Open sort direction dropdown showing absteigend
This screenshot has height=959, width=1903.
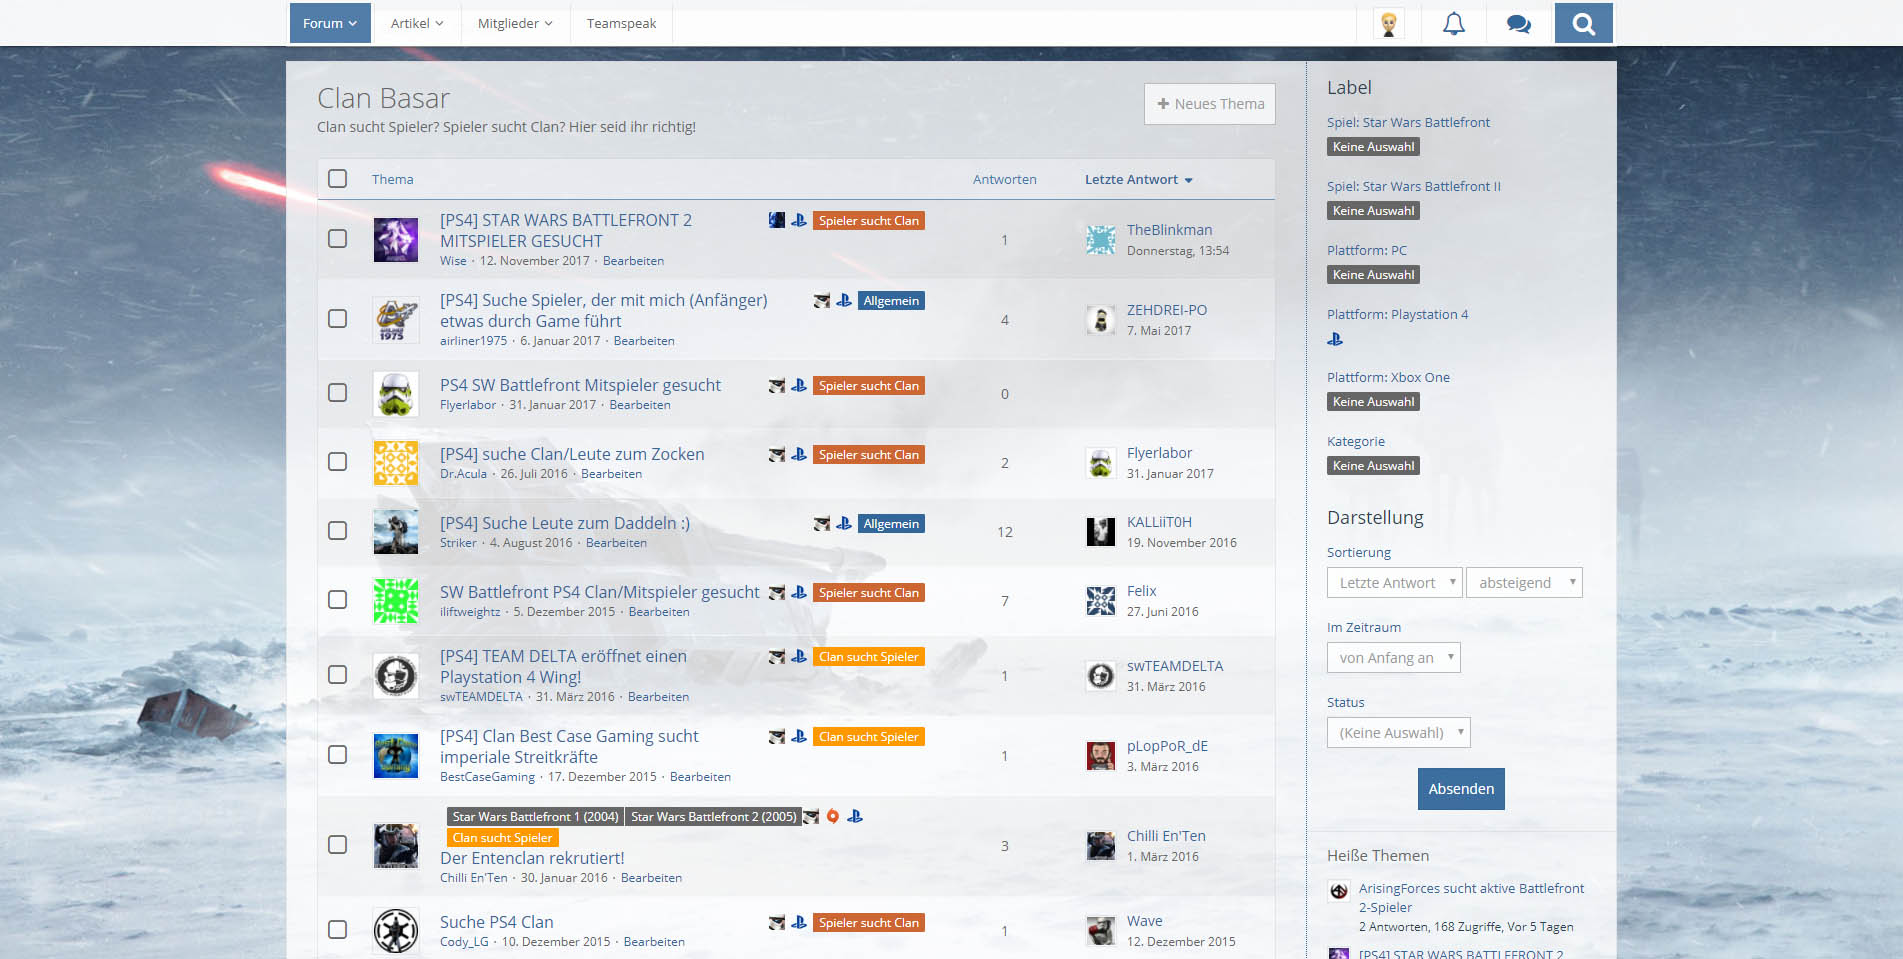coord(1524,583)
